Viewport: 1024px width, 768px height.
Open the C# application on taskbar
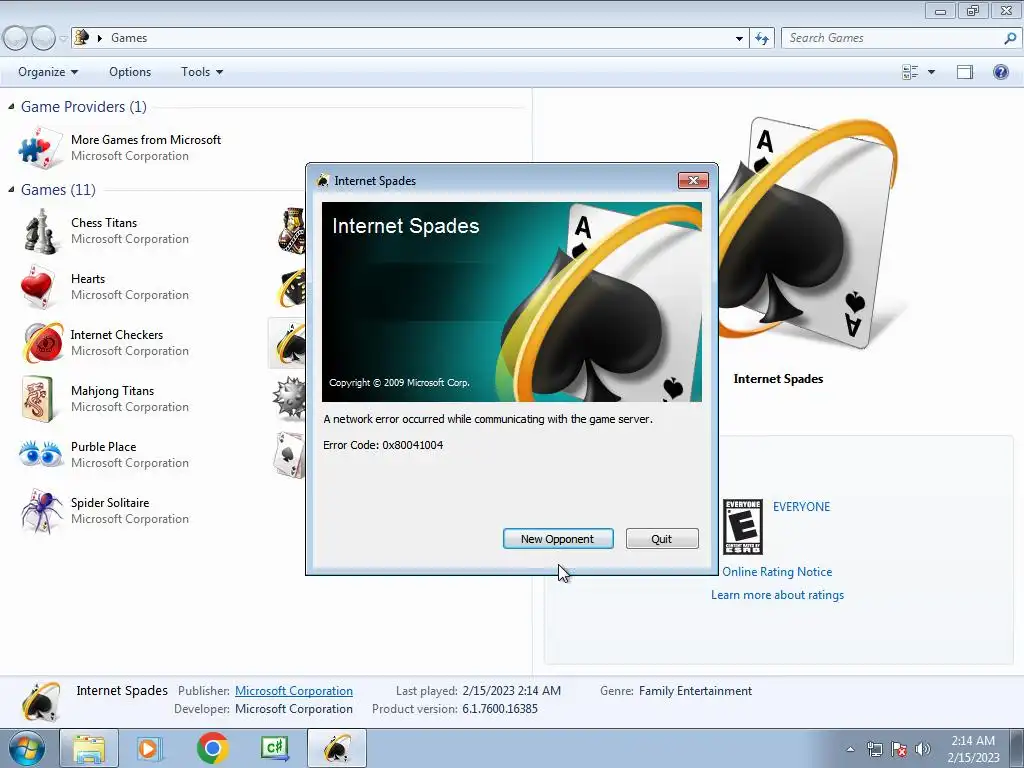(x=274, y=748)
